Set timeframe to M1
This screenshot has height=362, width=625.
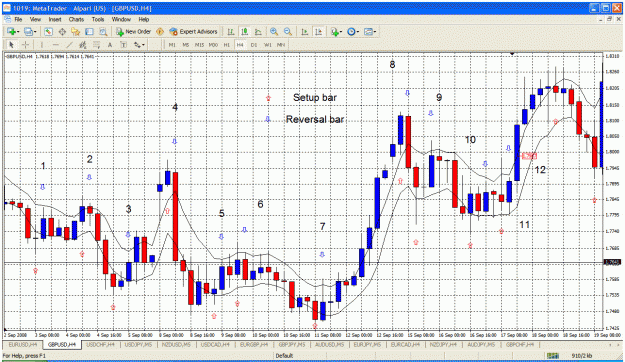coord(172,45)
